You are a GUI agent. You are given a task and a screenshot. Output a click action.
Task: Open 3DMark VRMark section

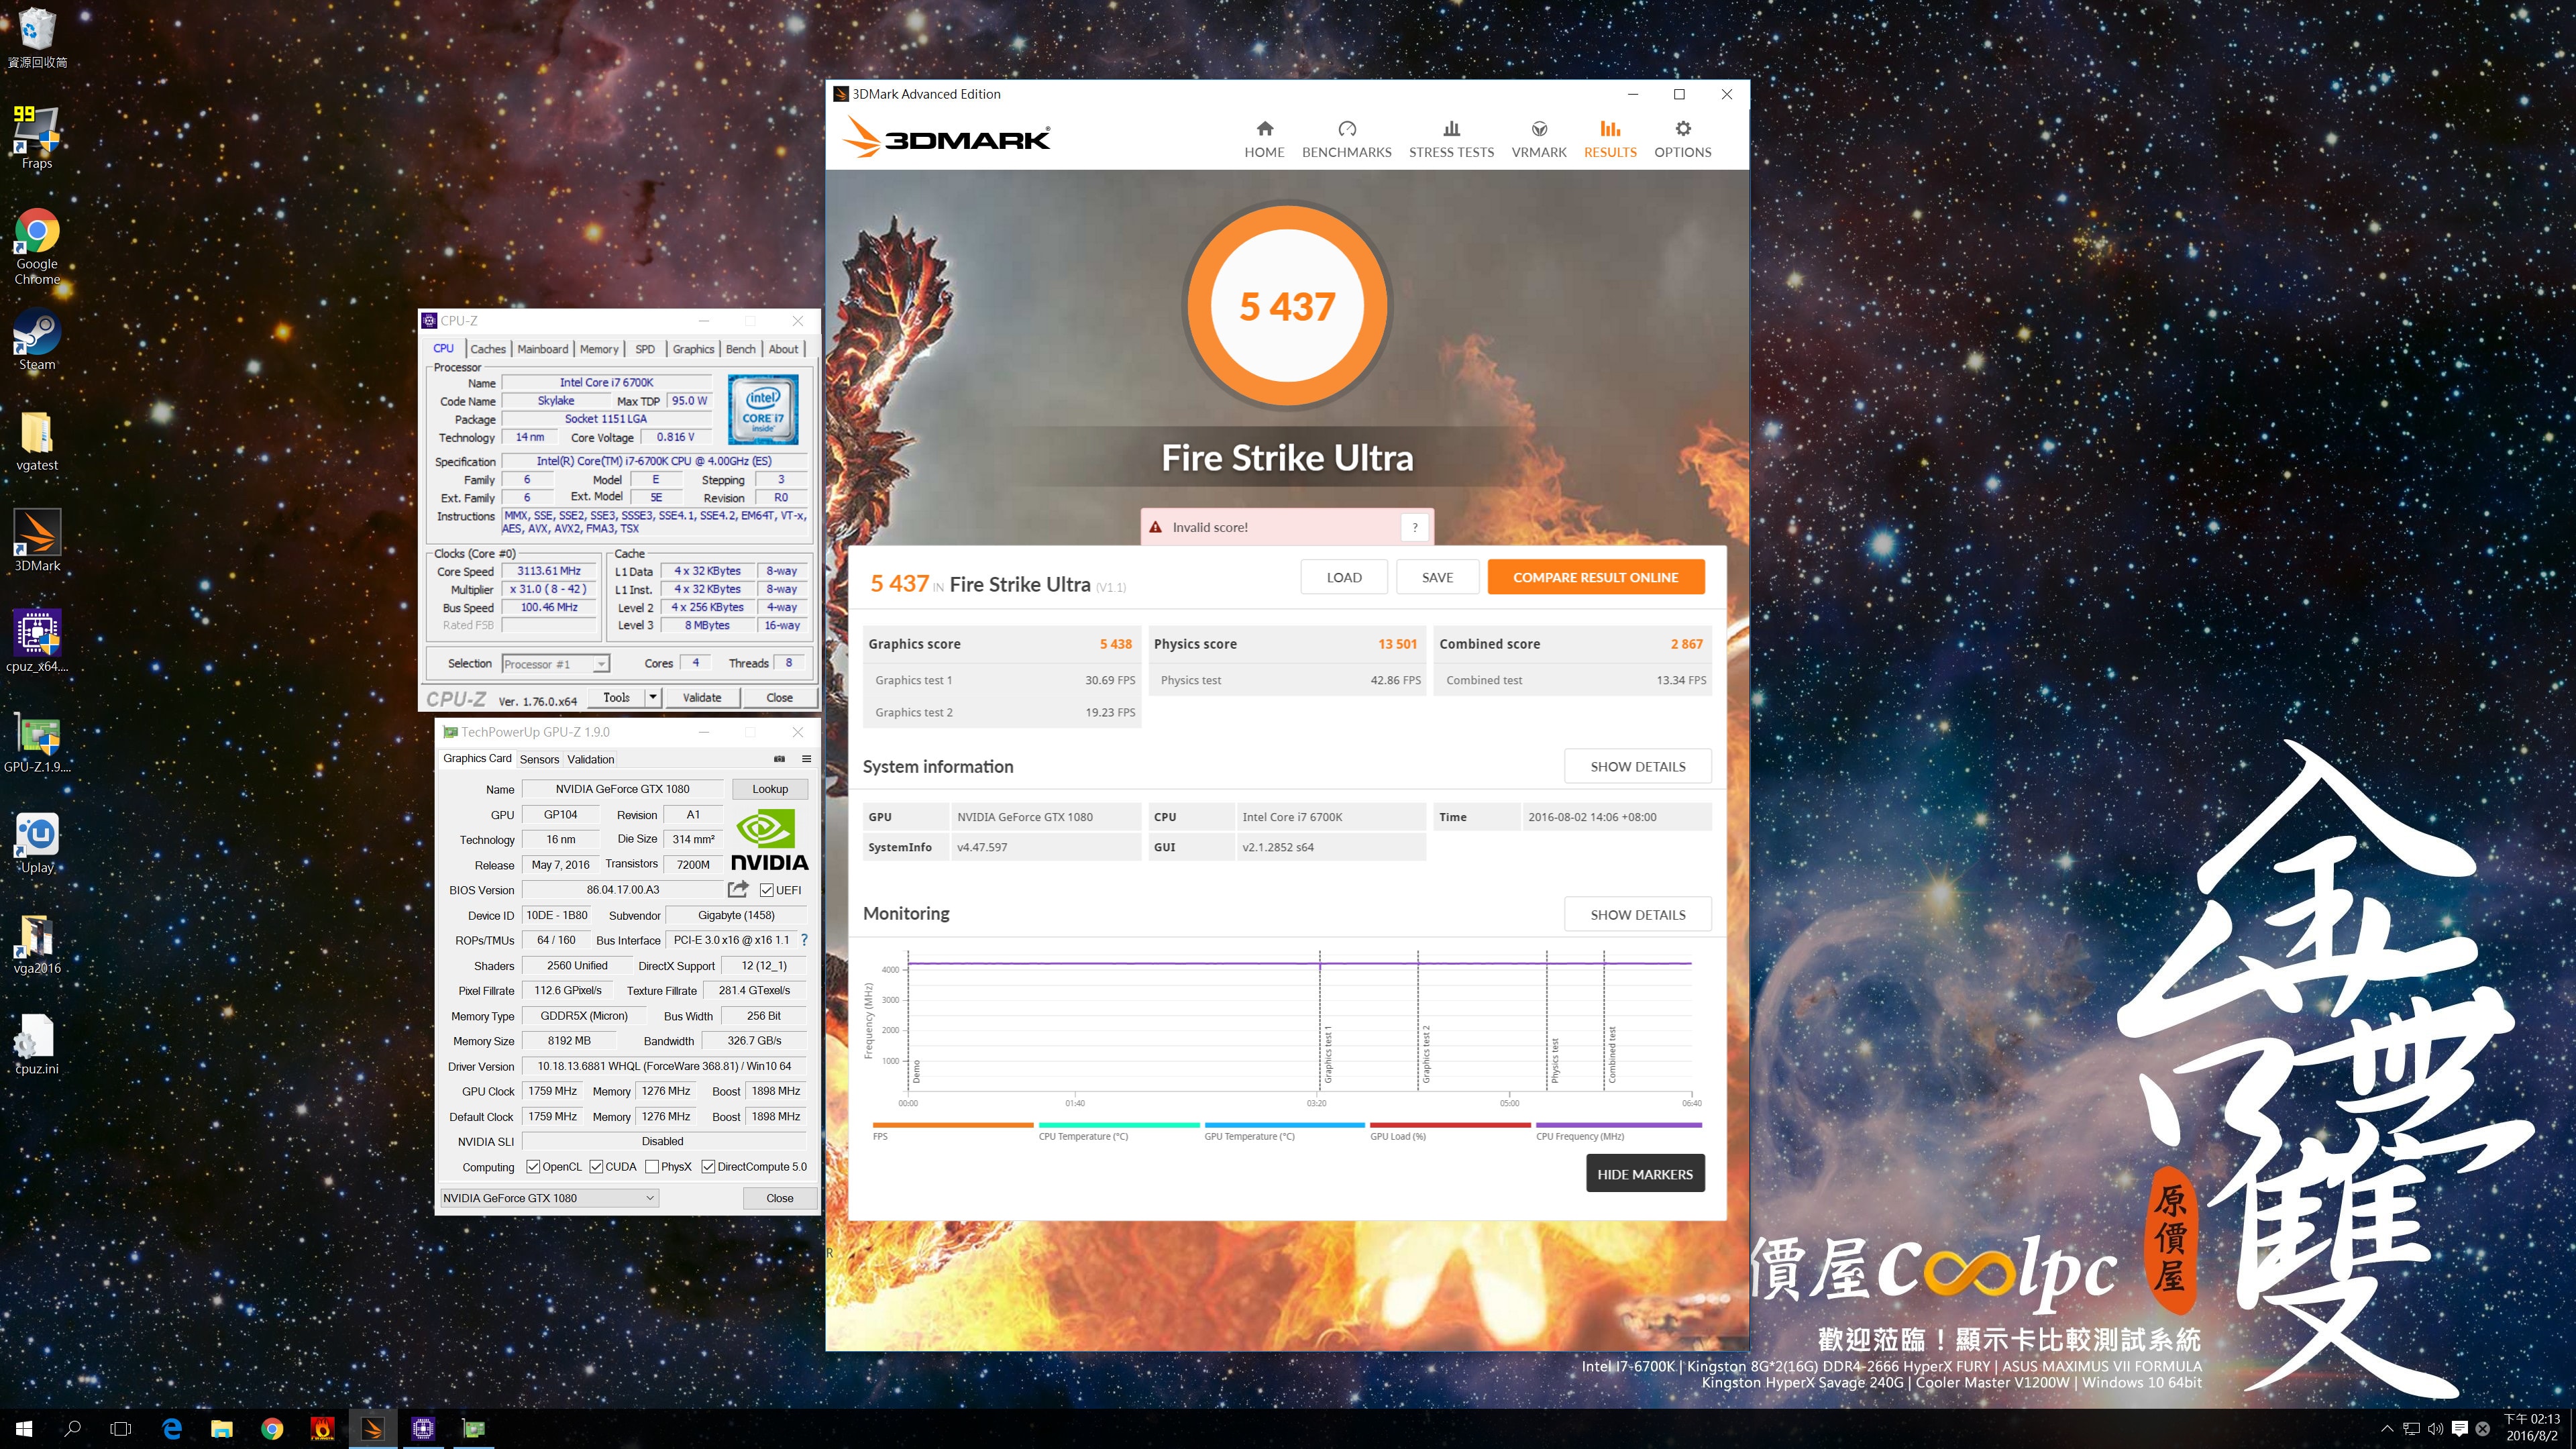point(1538,139)
